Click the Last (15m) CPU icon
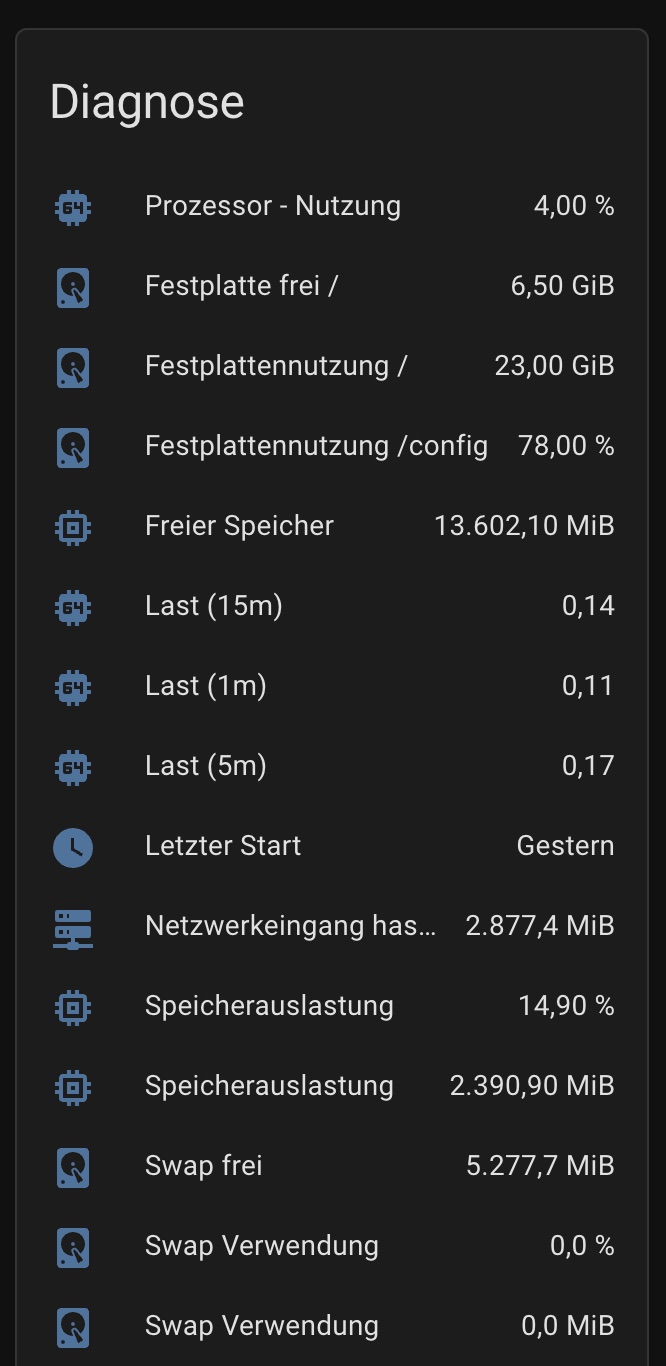 tap(73, 607)
